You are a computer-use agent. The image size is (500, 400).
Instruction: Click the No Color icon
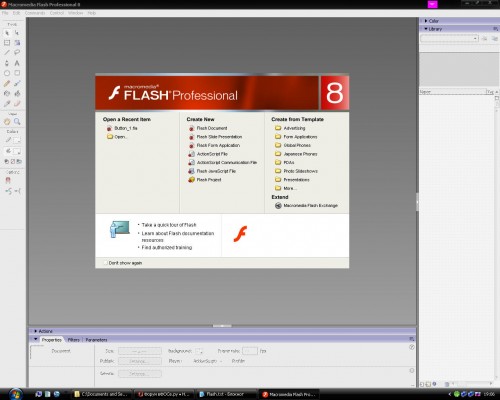(x=13, y=161)
